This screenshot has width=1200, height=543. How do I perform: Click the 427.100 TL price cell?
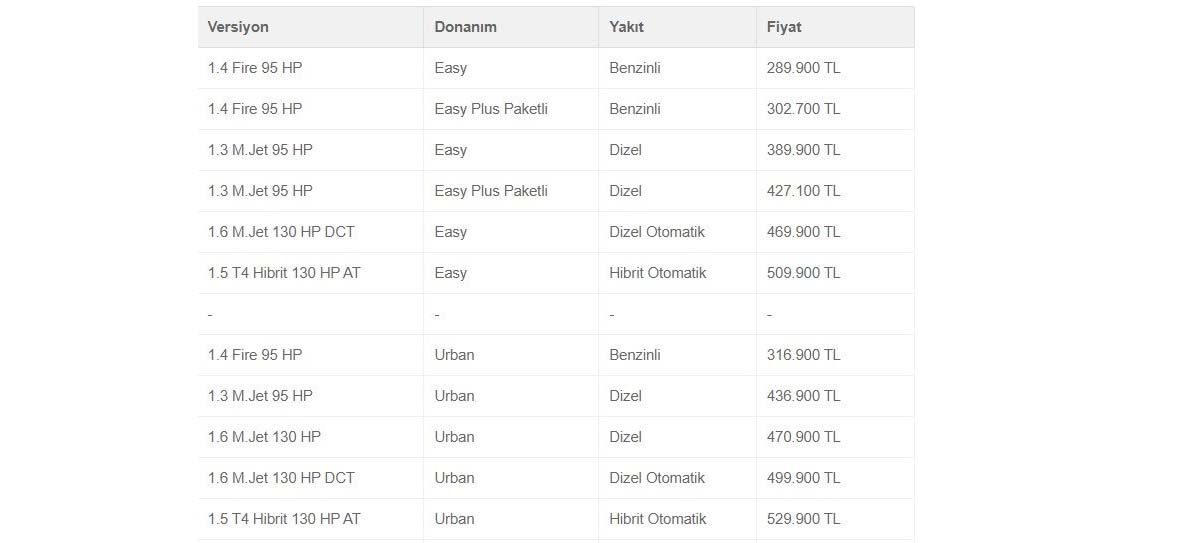pyautogui.click(x=803, y=191)
